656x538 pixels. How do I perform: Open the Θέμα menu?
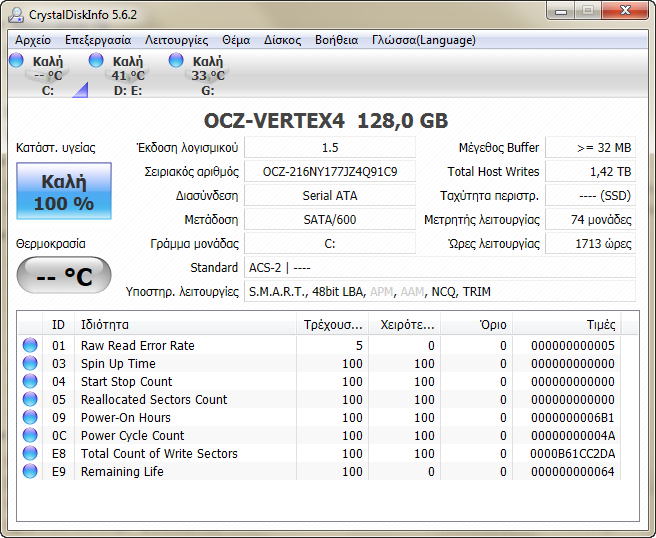pyautogui.click(x=236, y=40)
